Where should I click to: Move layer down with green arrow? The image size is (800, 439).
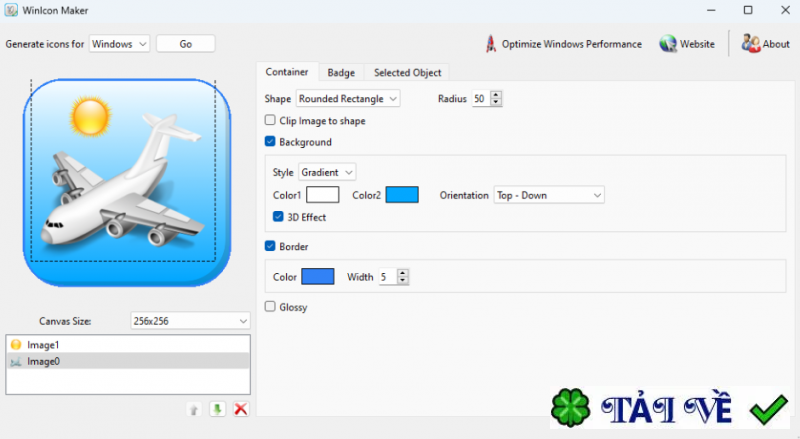pos(217,409)
